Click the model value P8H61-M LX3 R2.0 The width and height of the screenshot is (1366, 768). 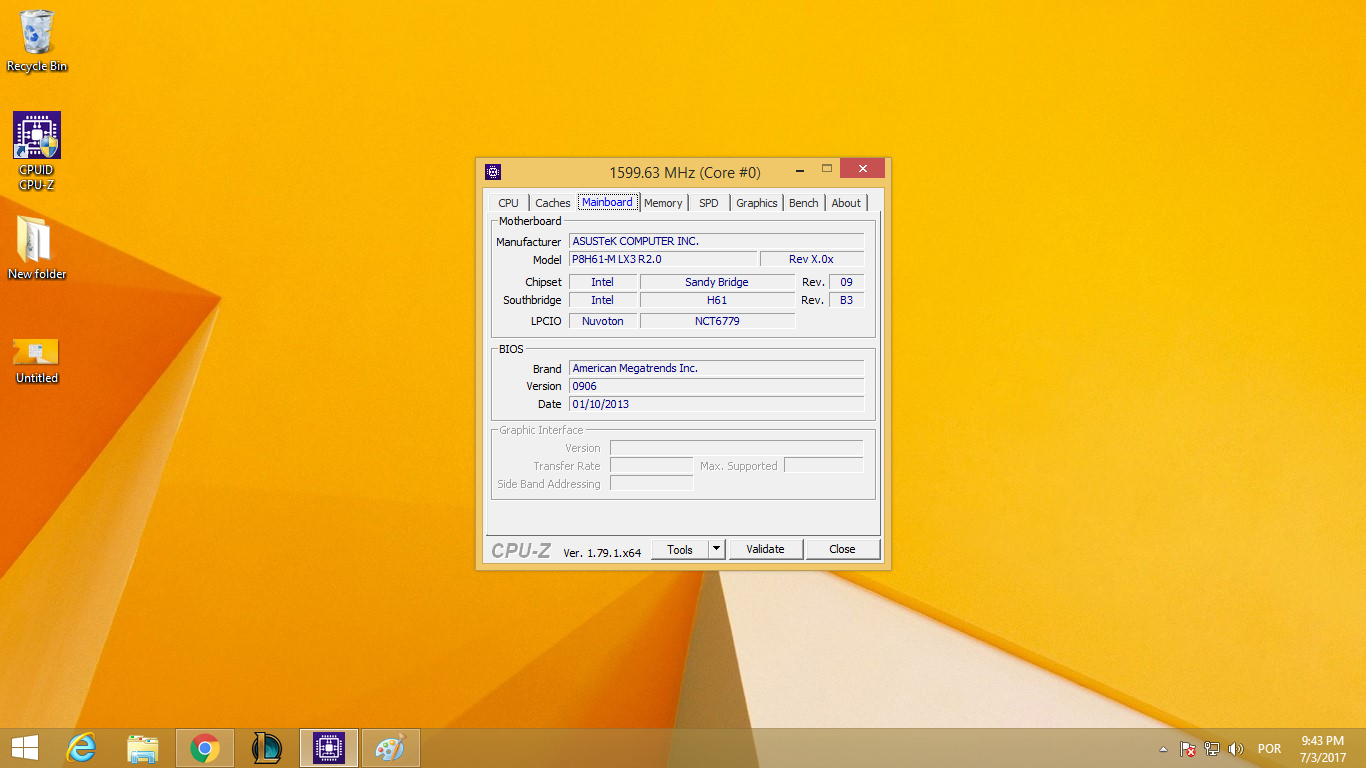coord(663,259)
